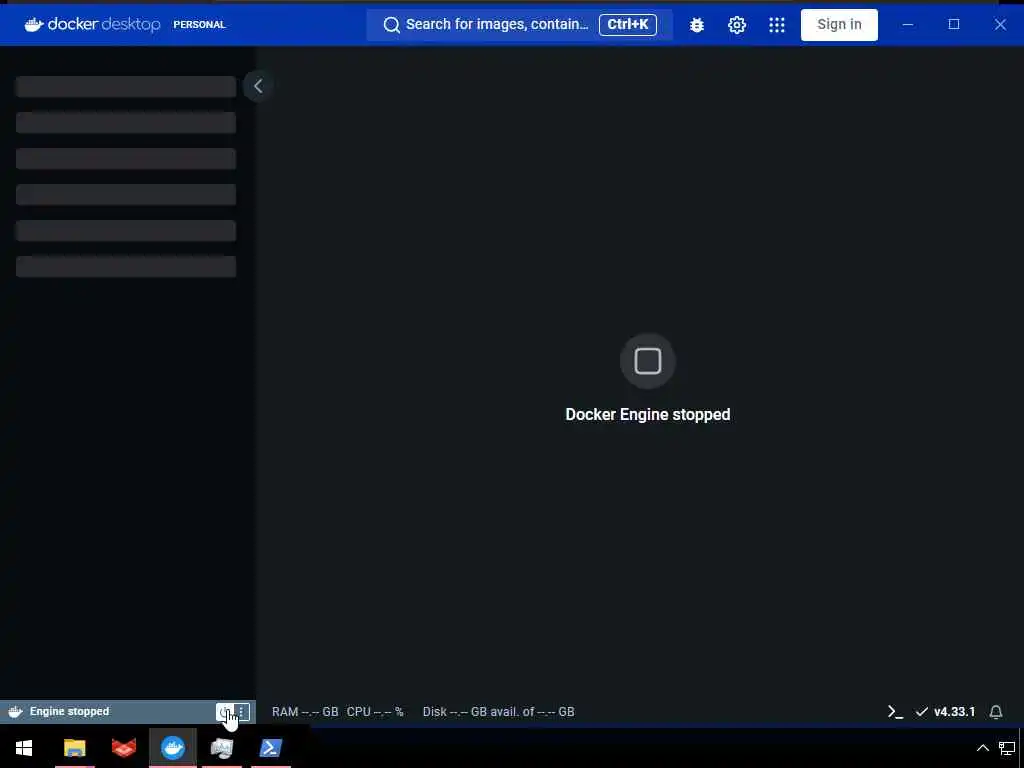This screenshot has height=768, width=1024.
Task: Open Docker Desktop settings gear
Action: pos(737,25)
